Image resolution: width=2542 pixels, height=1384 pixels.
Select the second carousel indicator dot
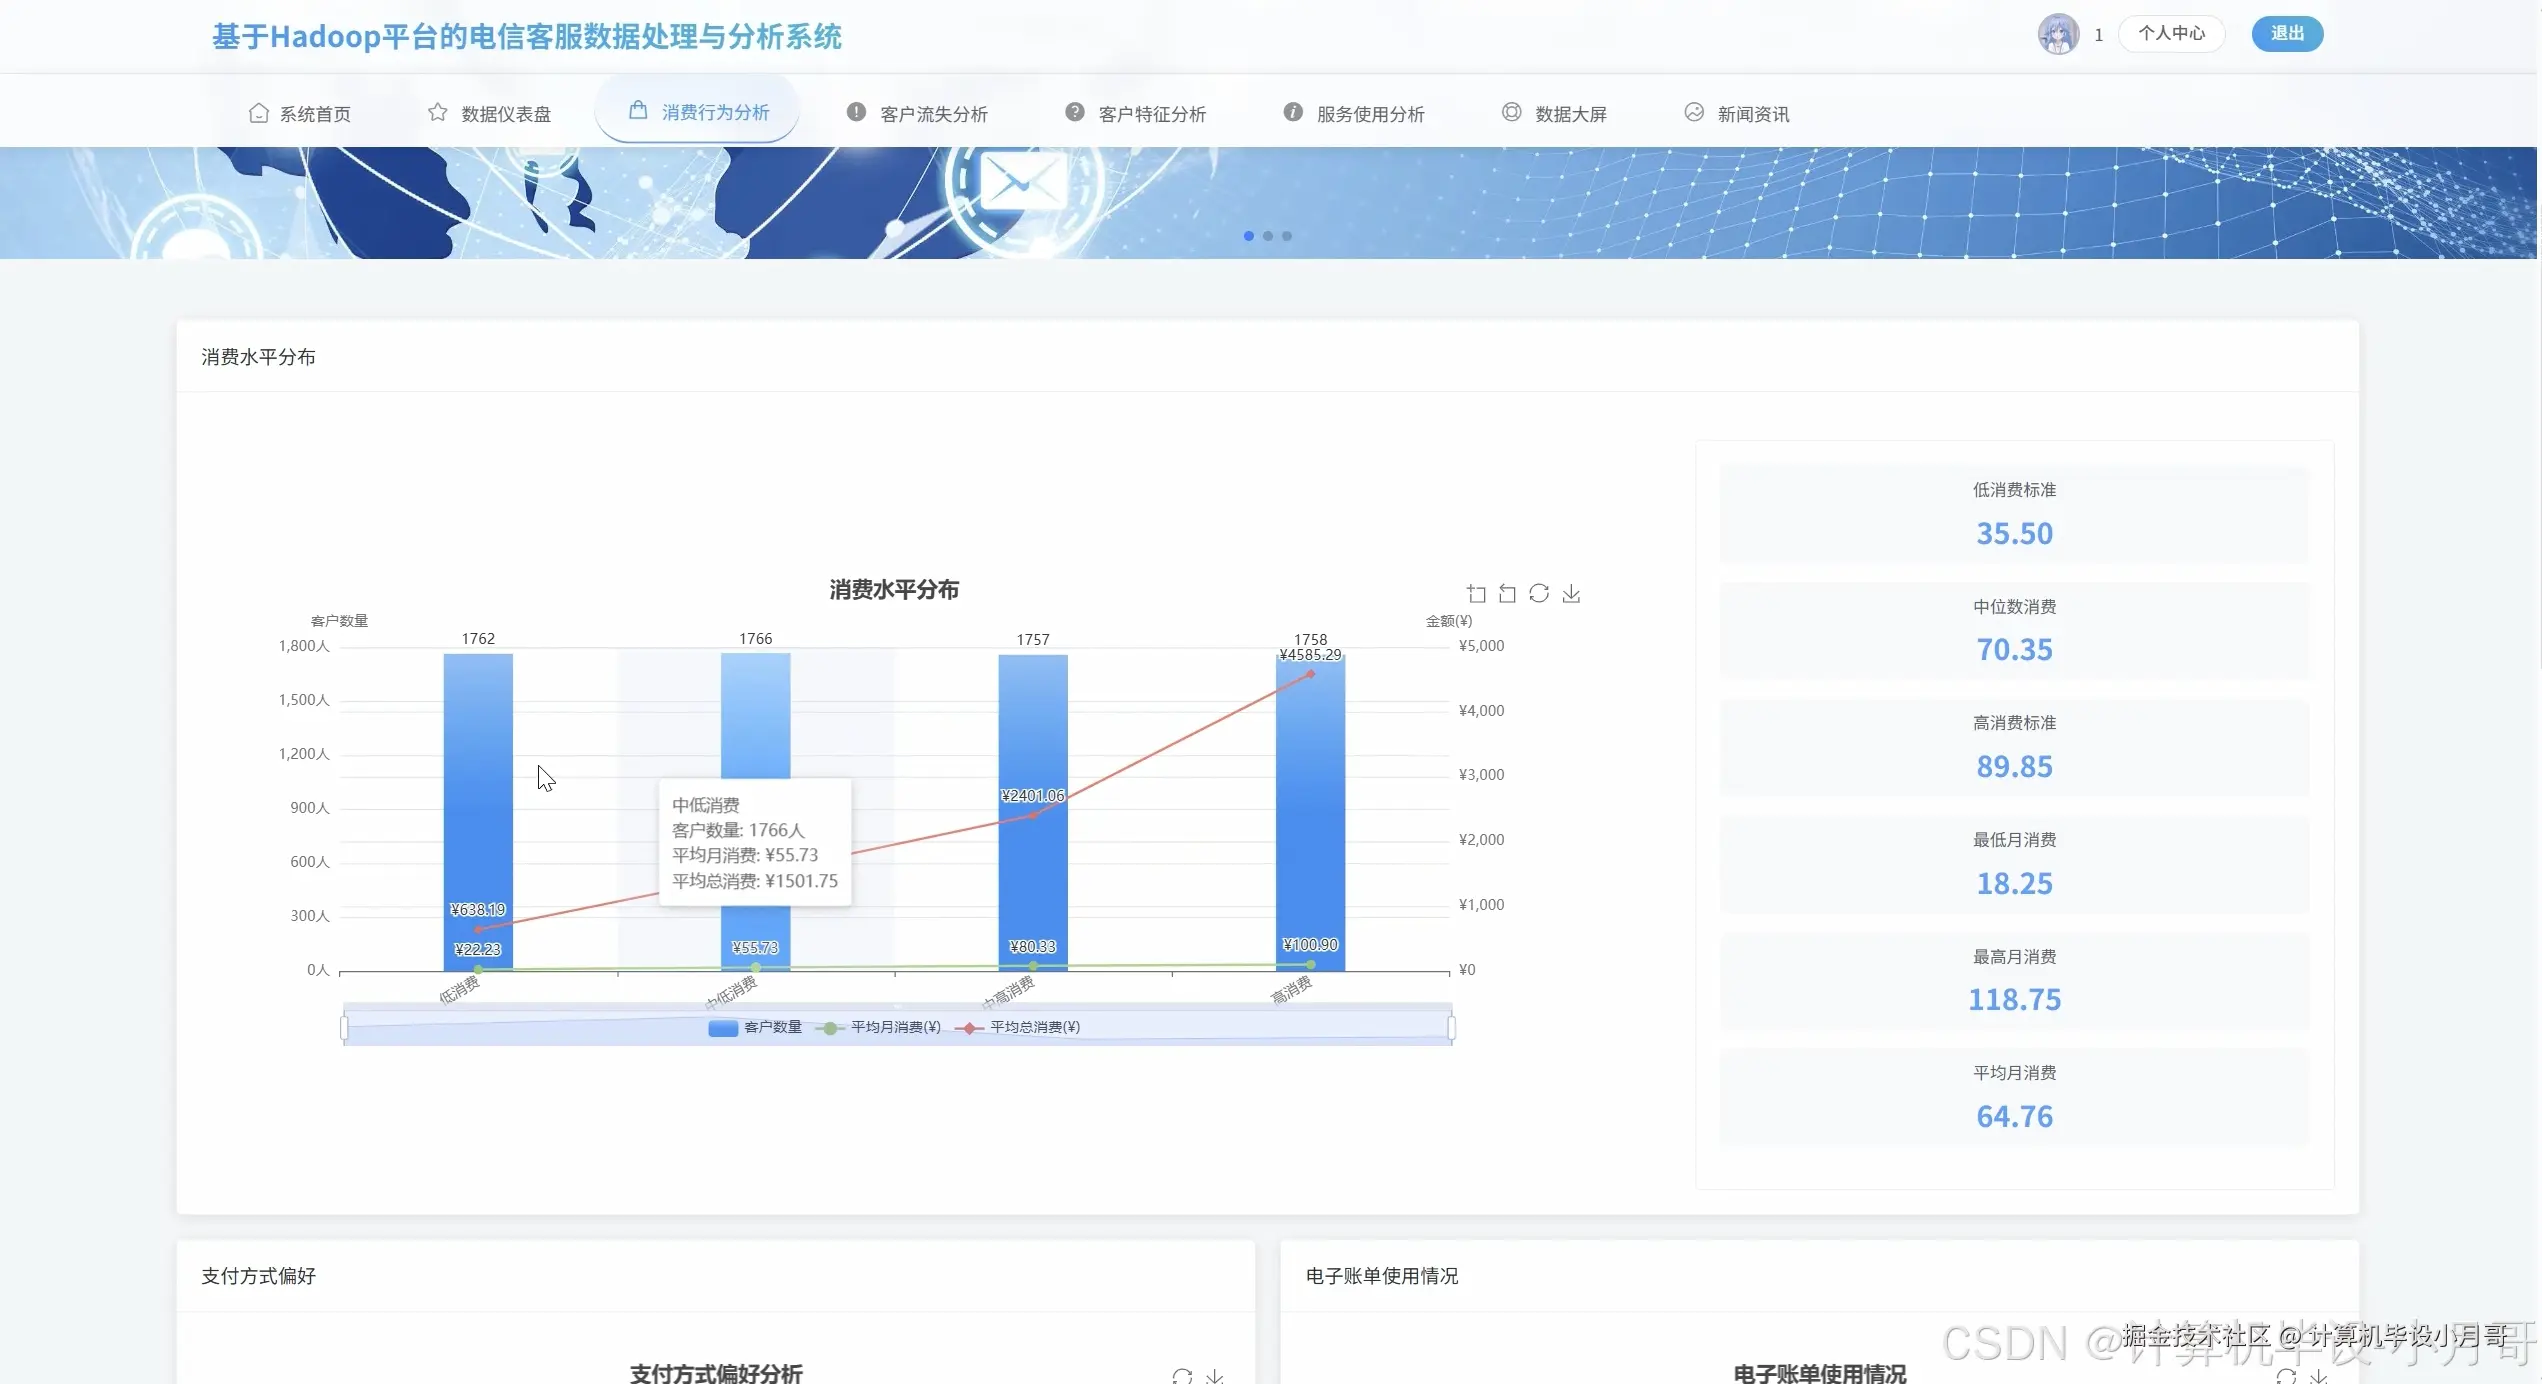point(1267,236)
